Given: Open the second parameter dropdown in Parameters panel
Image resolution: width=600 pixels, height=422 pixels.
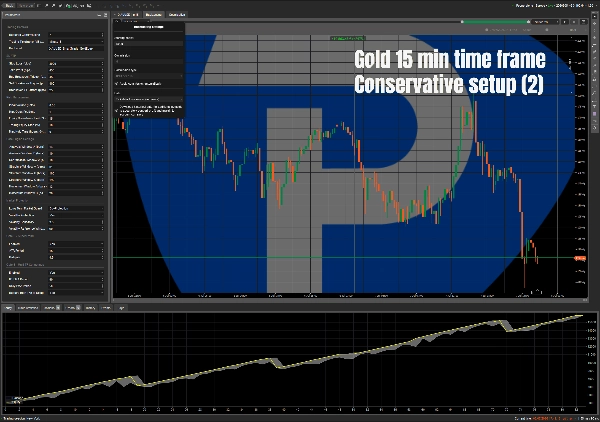Looking at the screenshot, I should coord(76,42).
